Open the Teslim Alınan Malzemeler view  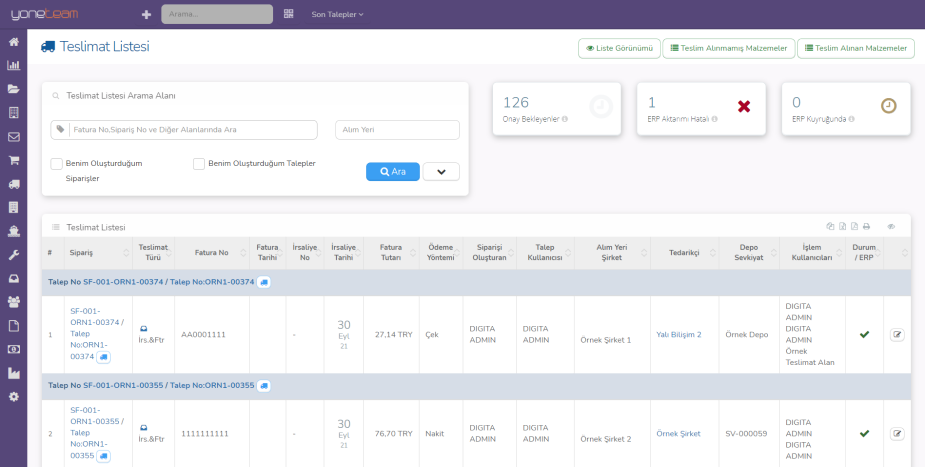(x=855, y=48)
